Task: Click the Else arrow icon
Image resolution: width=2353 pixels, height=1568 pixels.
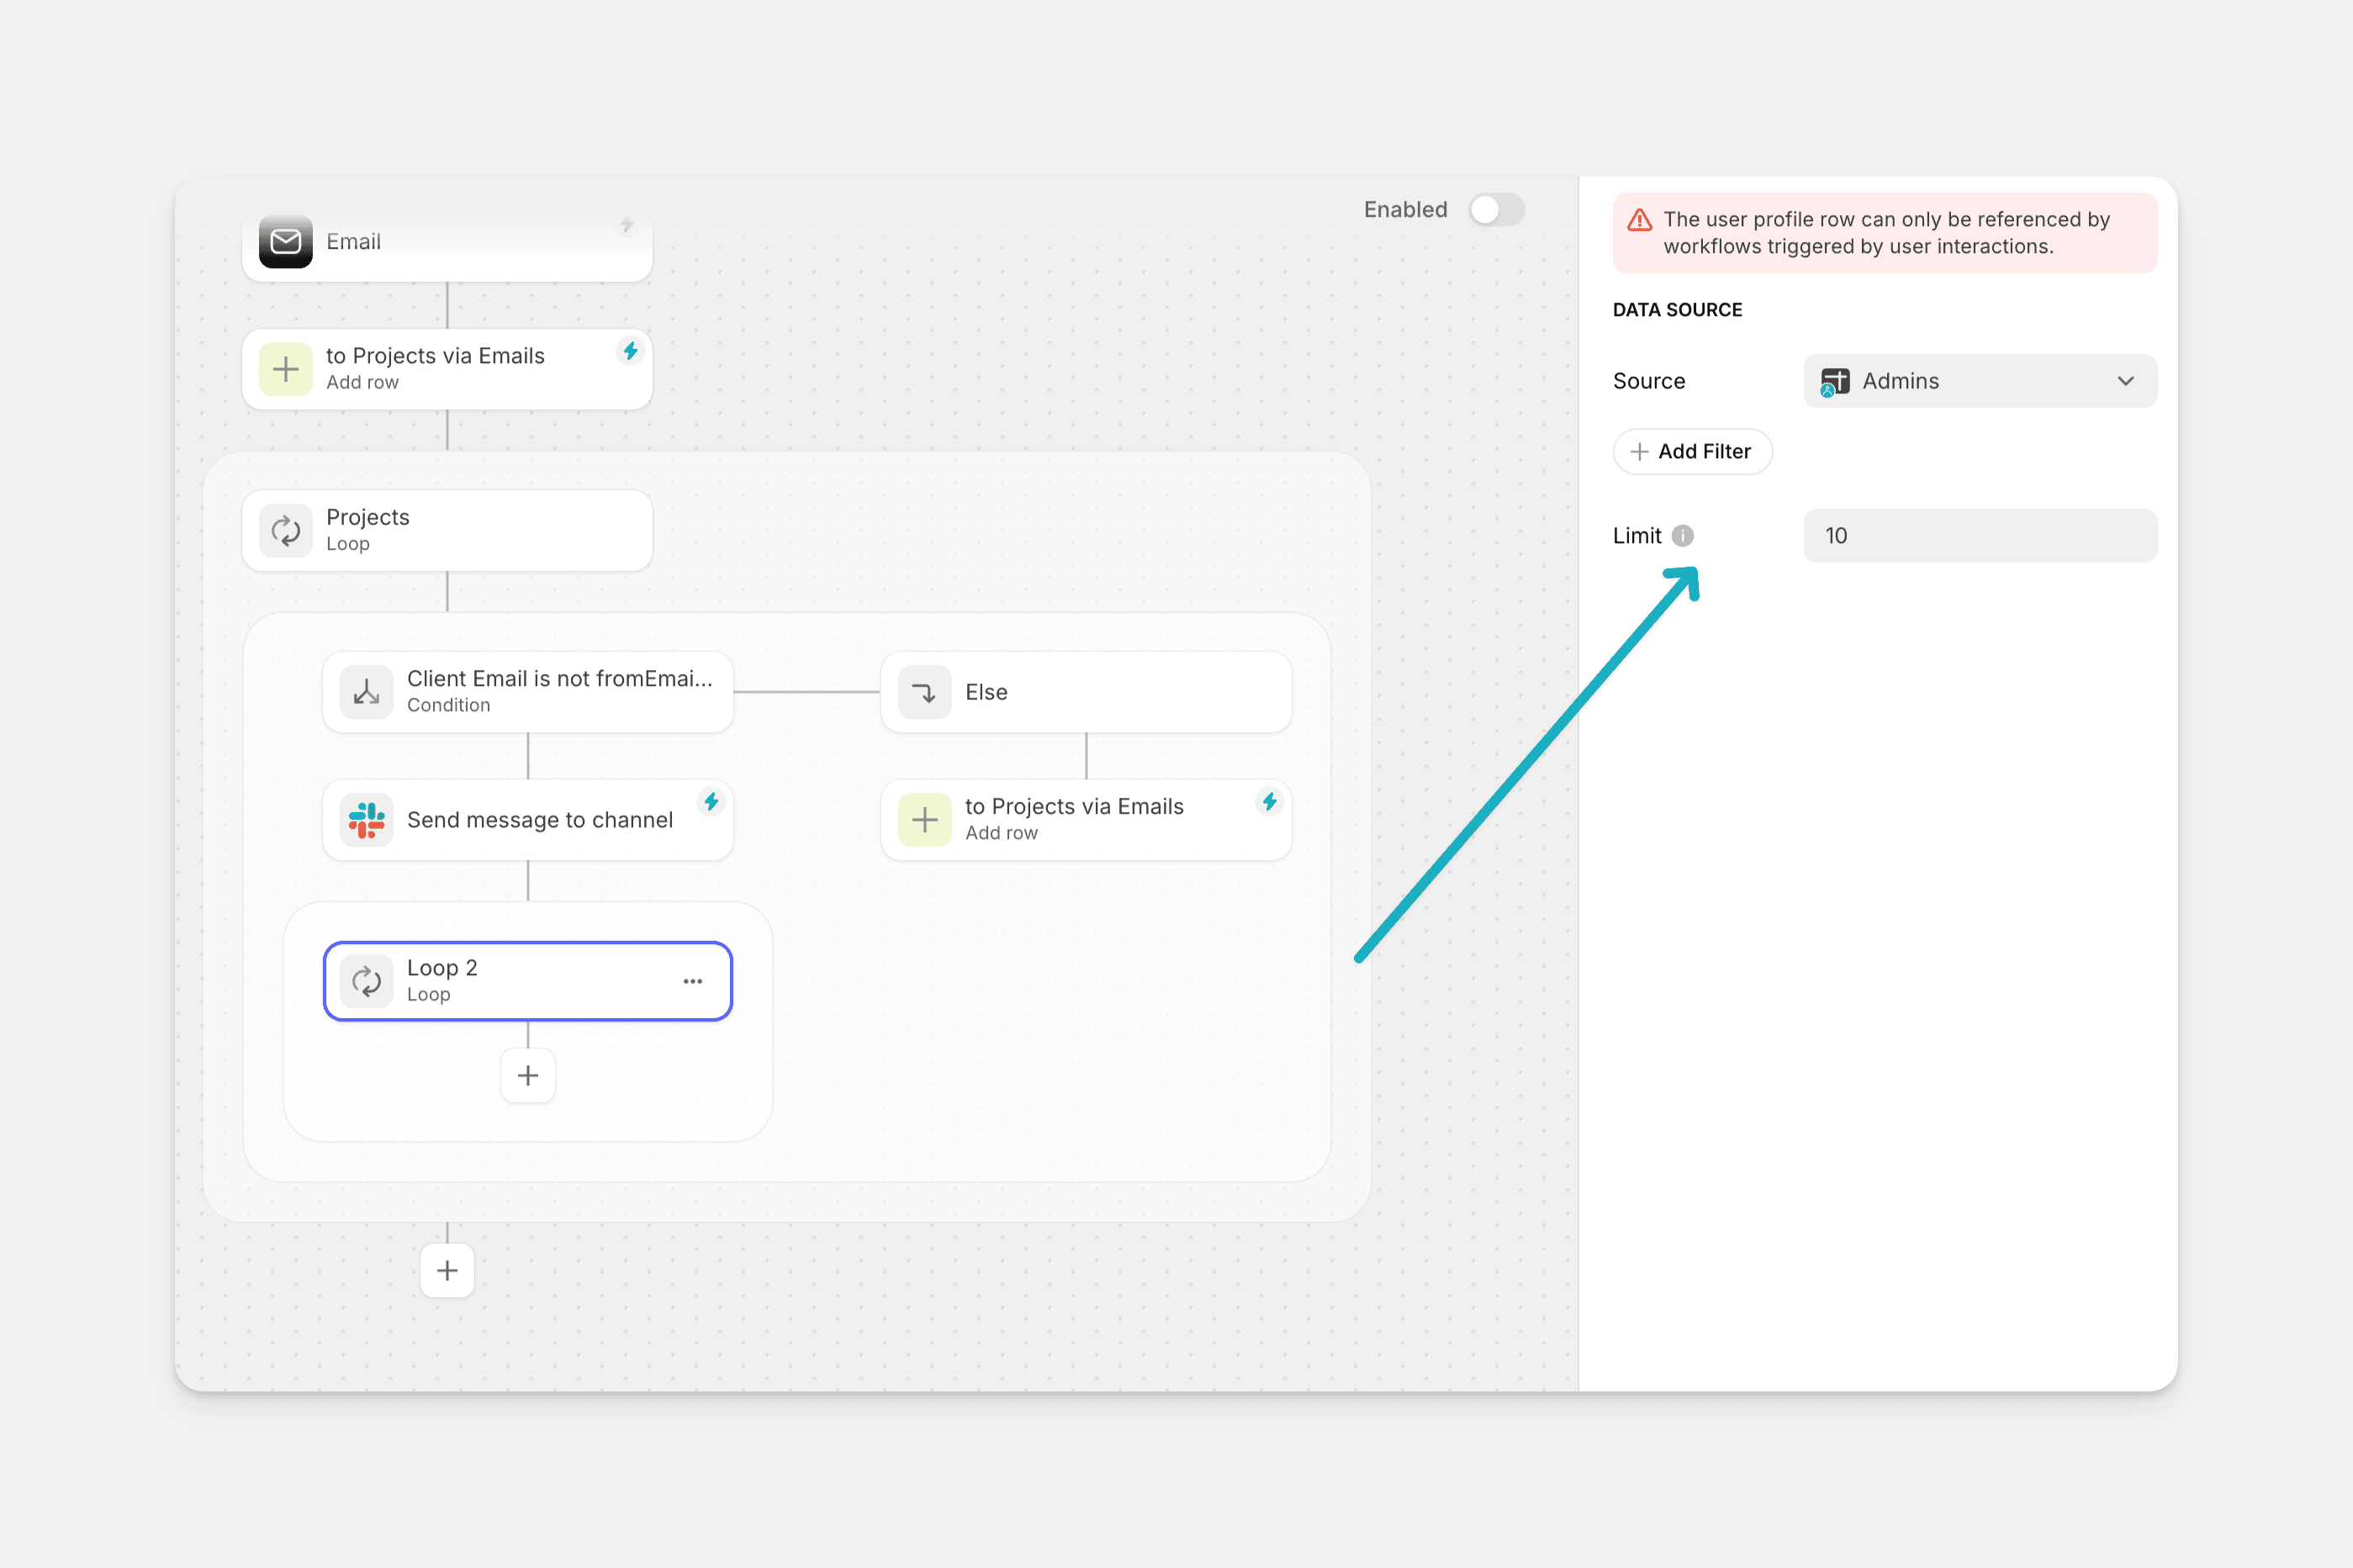Action: click(924, 692)
